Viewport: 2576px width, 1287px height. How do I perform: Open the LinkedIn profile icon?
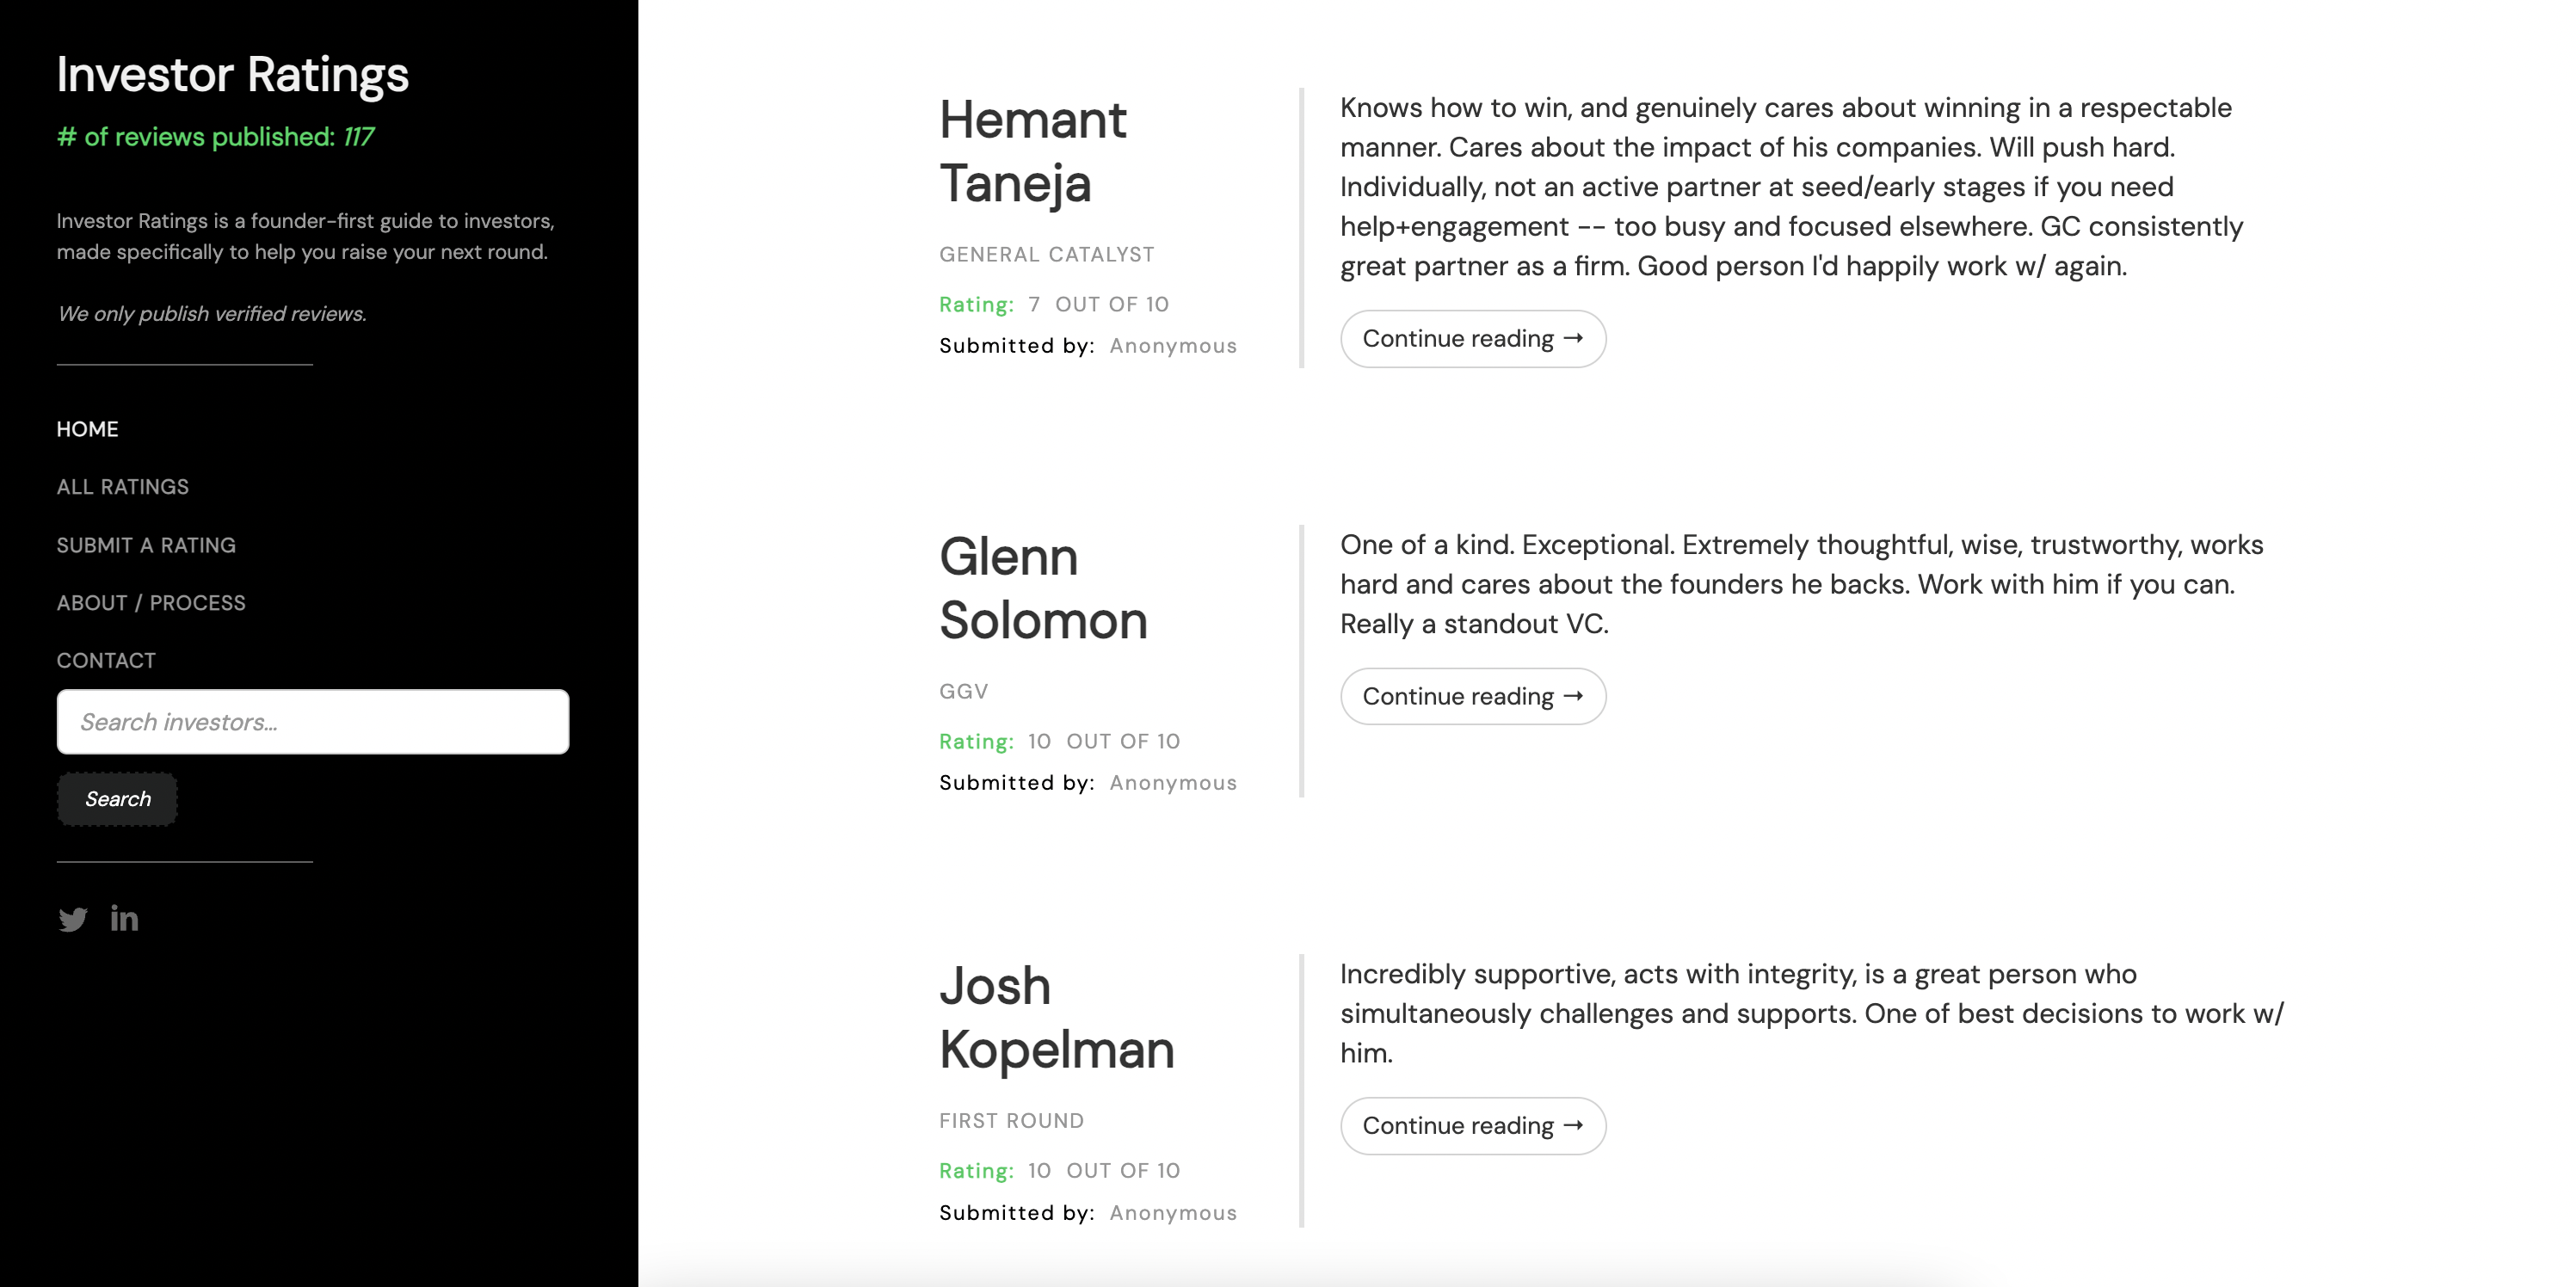[x=124, y=918]
